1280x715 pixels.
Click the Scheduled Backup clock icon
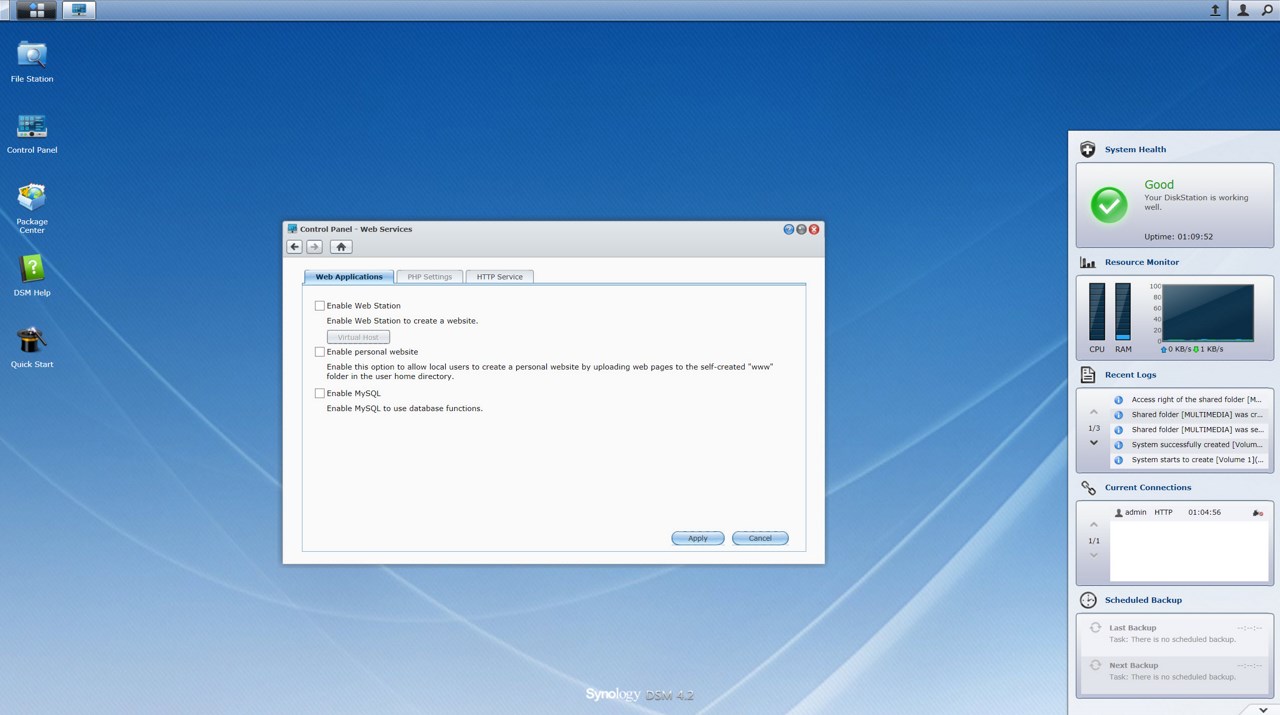click(x=1088, y=600)
